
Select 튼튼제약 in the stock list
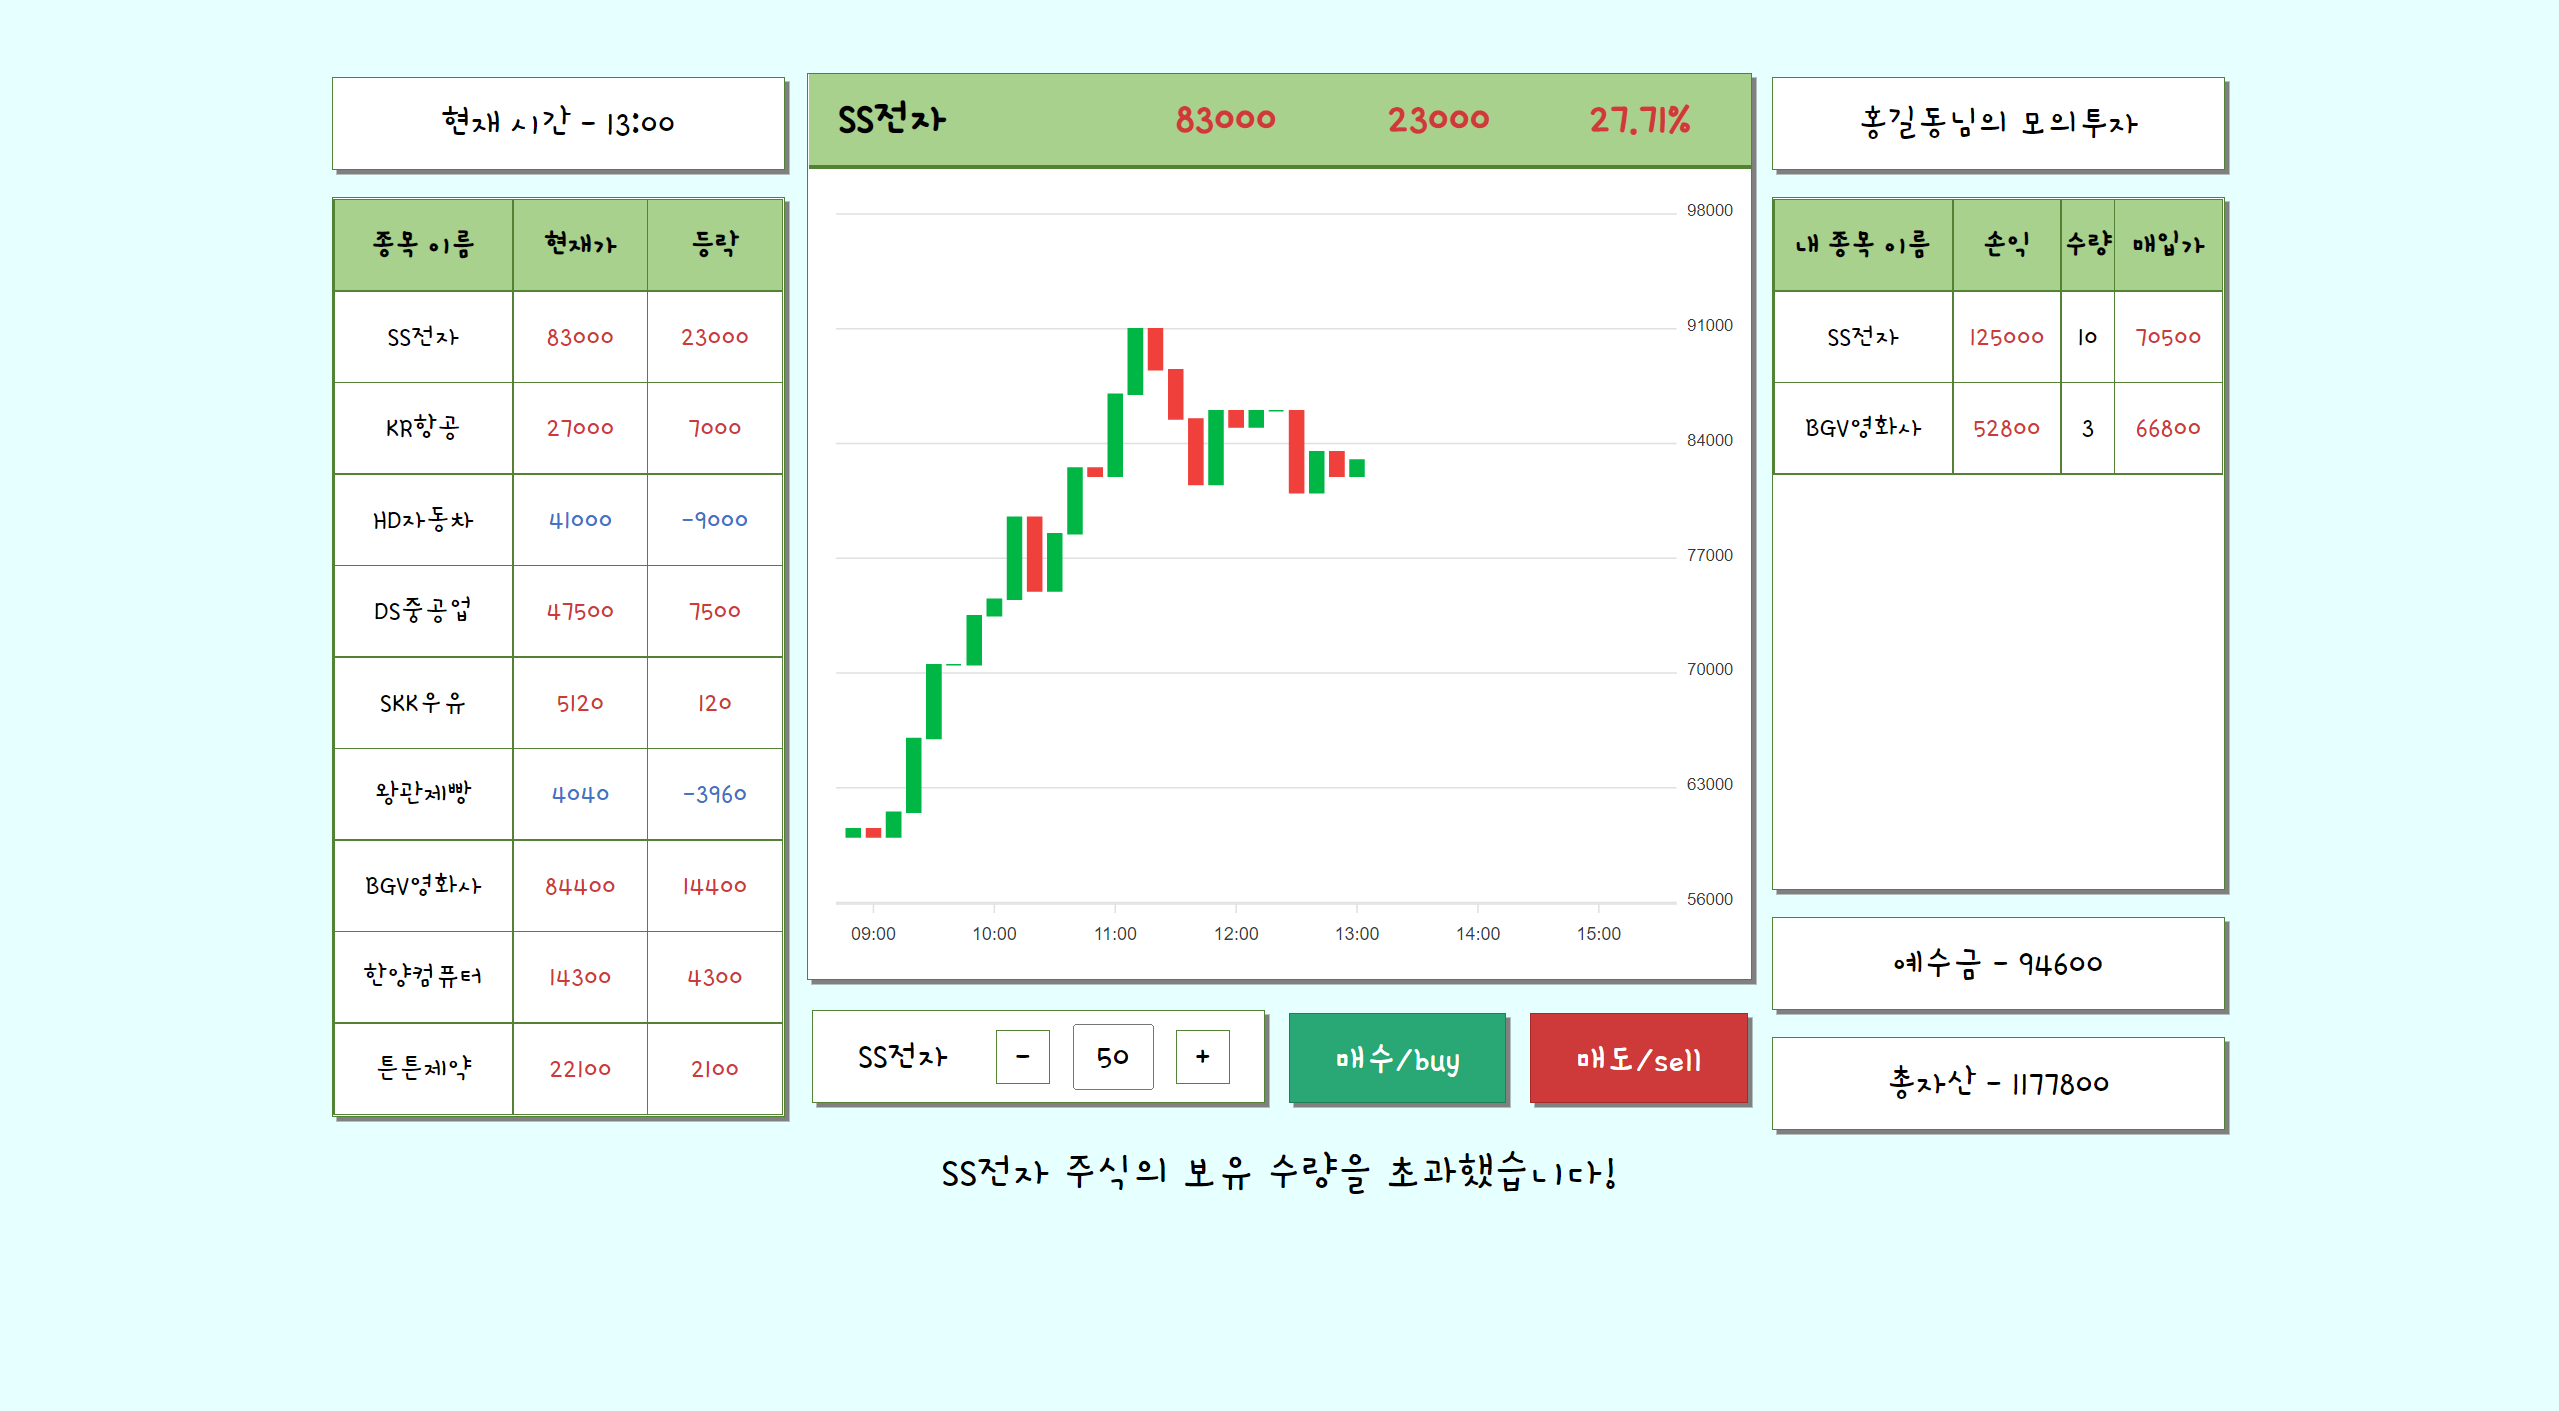[422, 1068]
